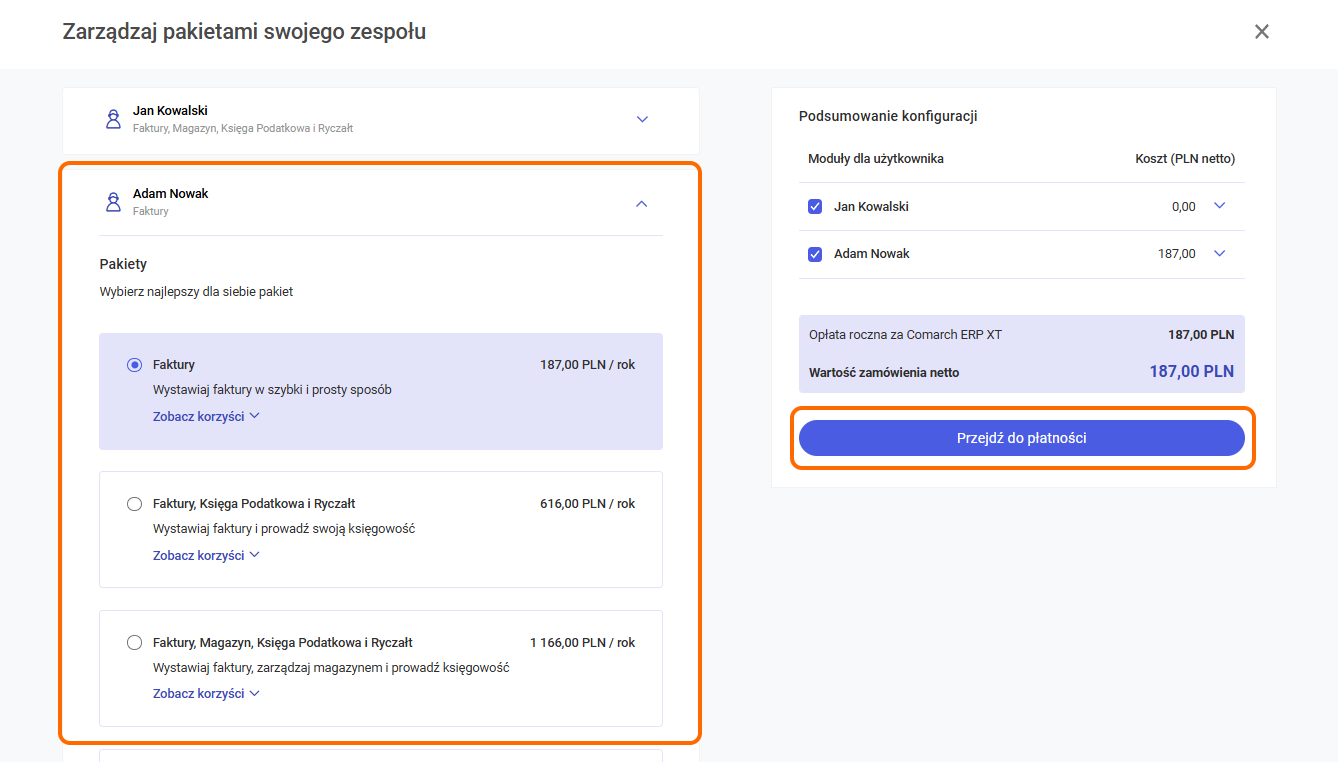Select the Faktury package radio button
This screenshot has height=762, width=1338.
pos(134,365)
